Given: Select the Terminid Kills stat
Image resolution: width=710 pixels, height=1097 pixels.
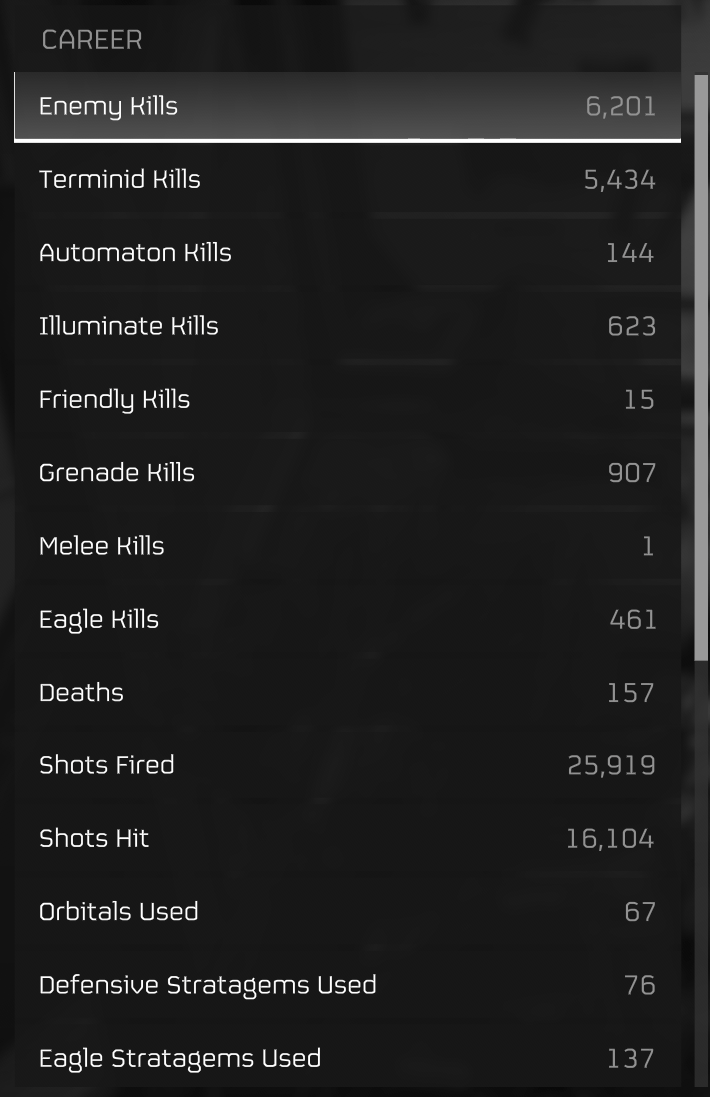Looking at the screenshot, I should click(x=348, y=180).
